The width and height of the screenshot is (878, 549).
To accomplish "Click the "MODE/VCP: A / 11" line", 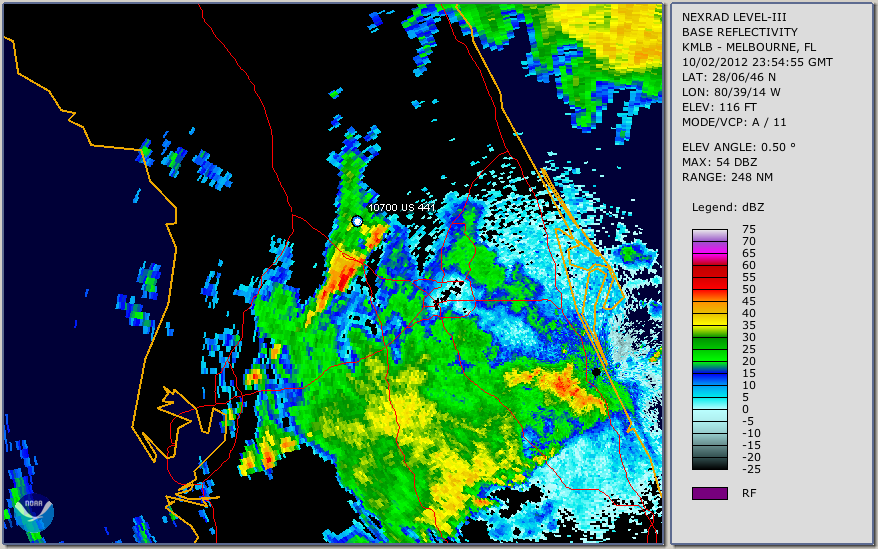I will pyautogui.click(x=734, y=122).
